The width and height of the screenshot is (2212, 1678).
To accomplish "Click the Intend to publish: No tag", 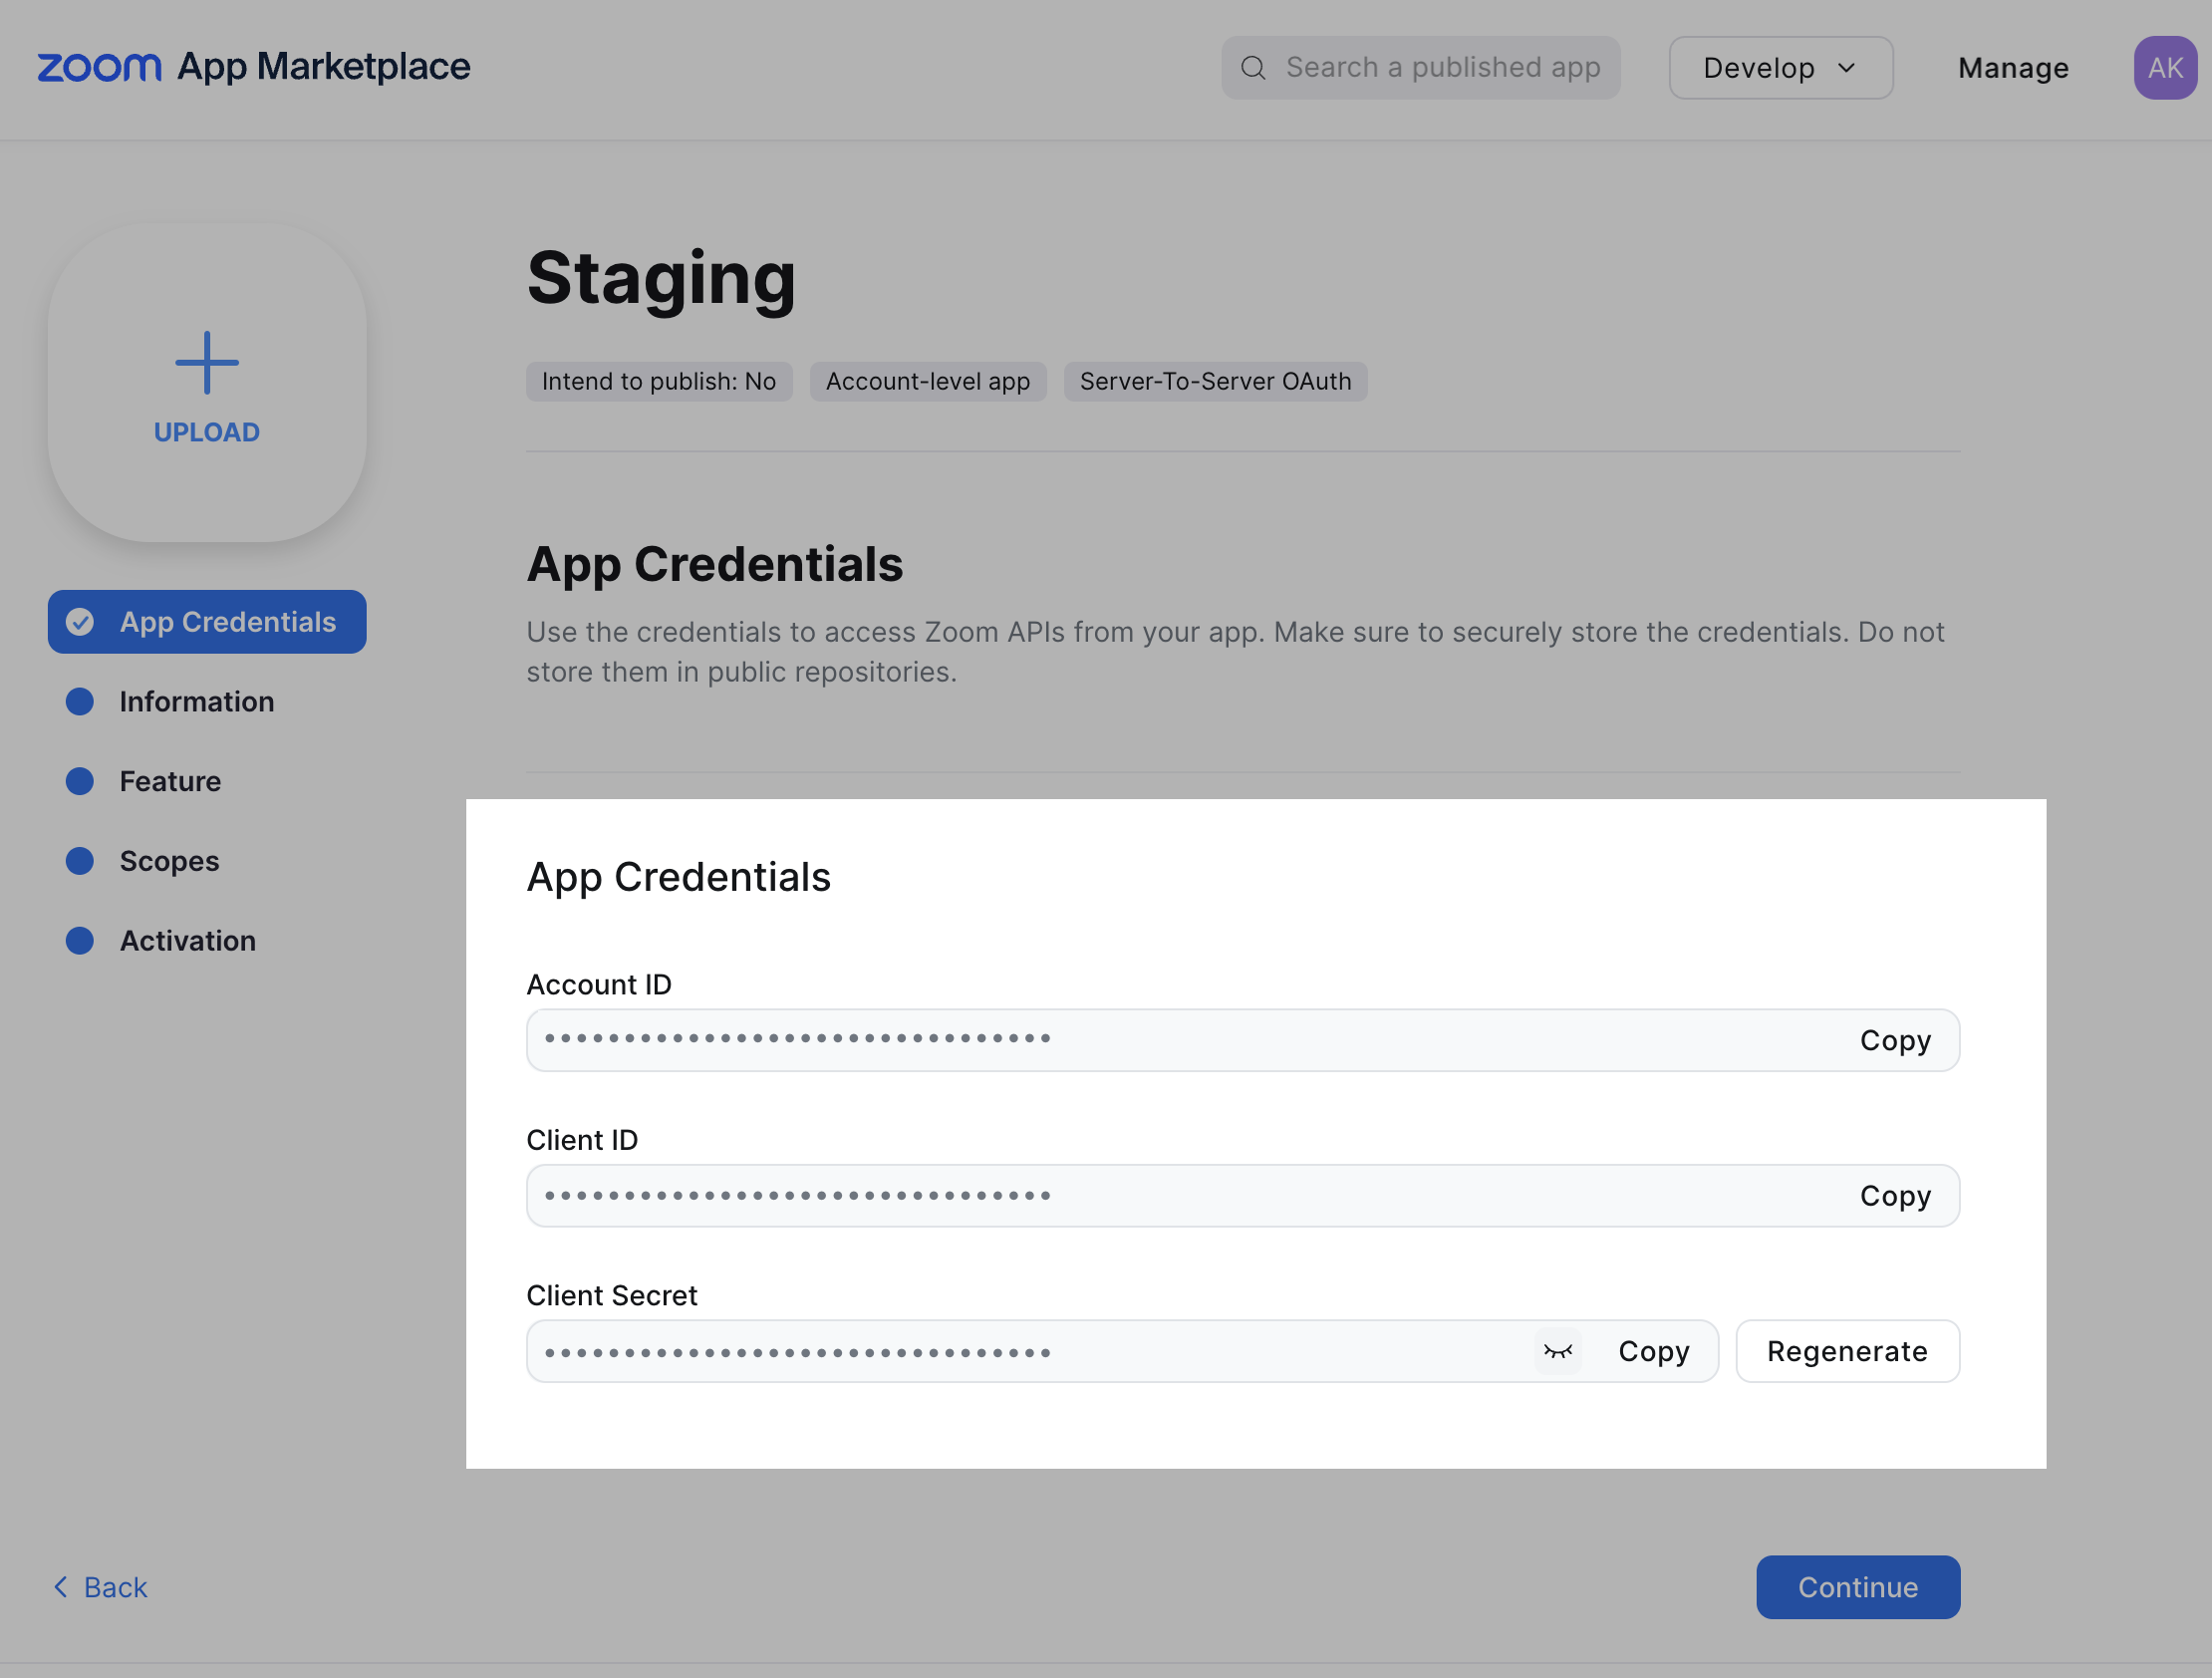I will 659,381.
